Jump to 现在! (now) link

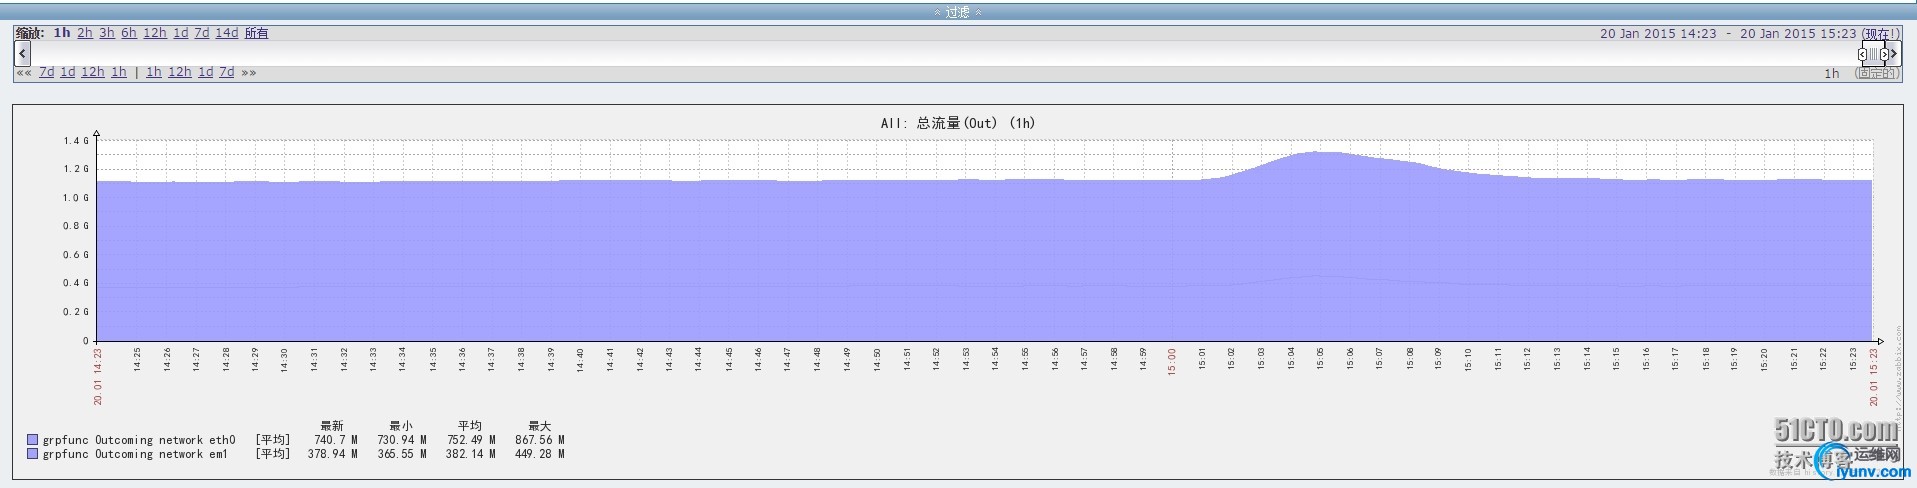click(1881, 33)
